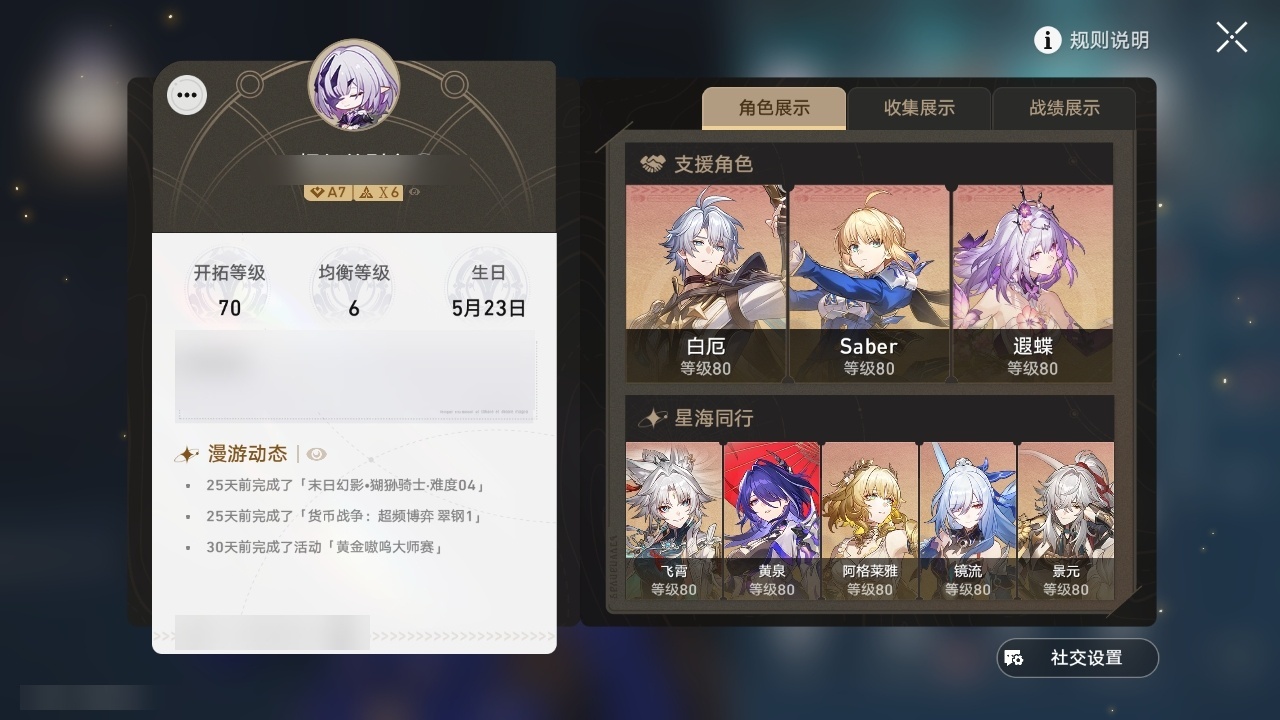The height and width of the screenshot is (720, 1280).
Task: Toggle visibility eye next to 漫游动态
Action: pyautogui.click(x=316, y=454)
